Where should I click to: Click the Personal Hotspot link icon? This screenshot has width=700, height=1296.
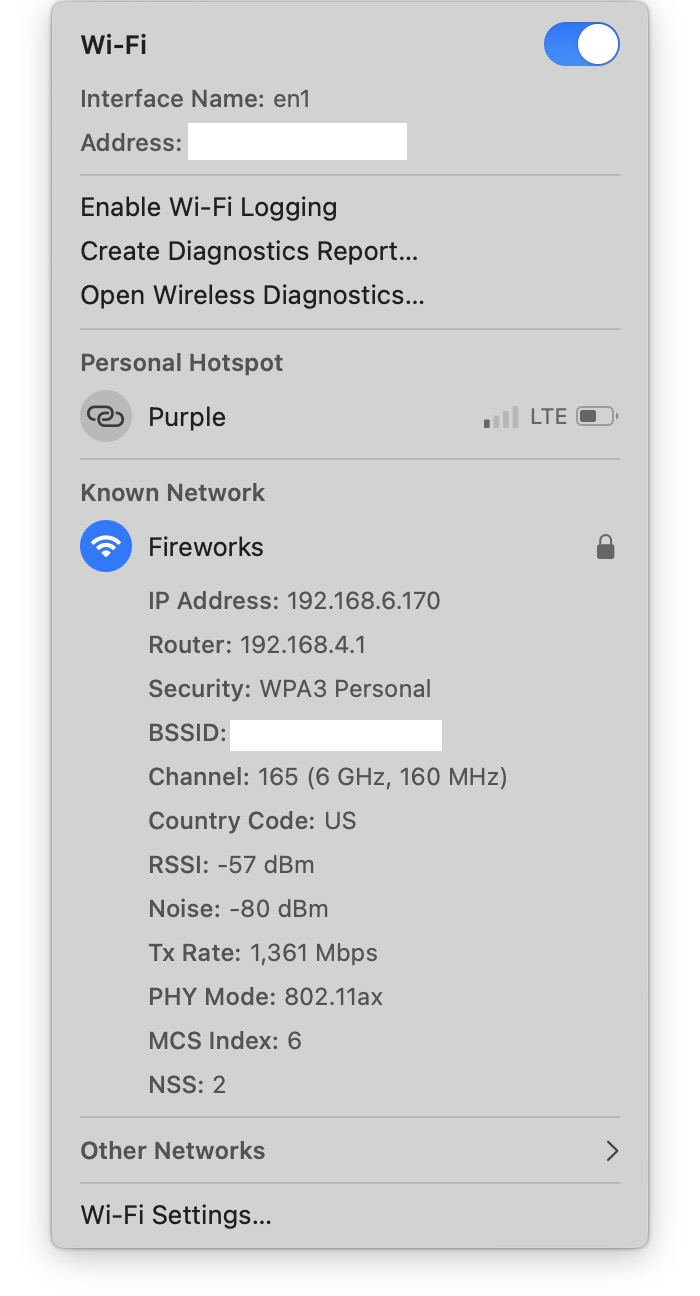(106, 416)
